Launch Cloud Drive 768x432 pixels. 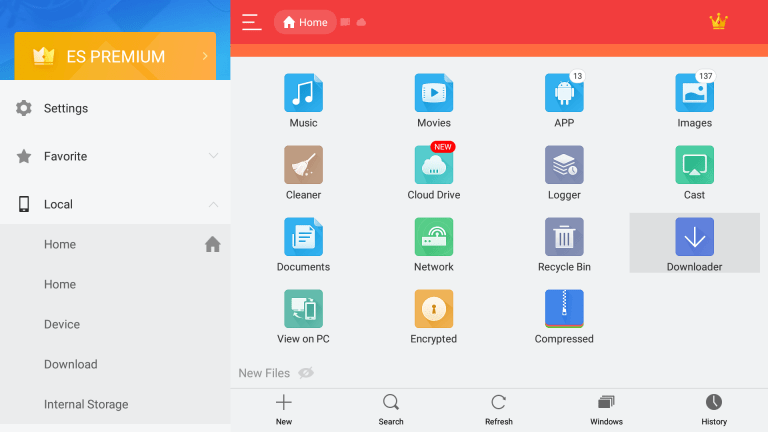433,172
